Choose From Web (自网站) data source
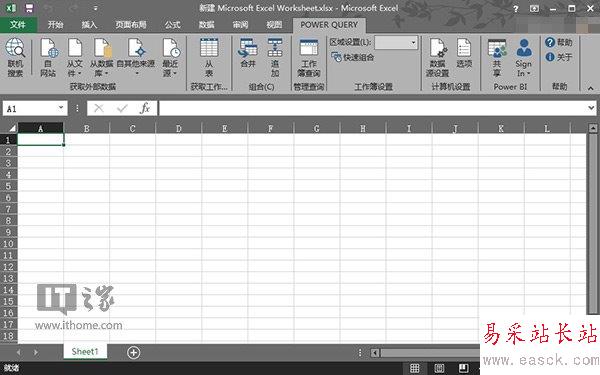Image resolution: width=600 pixels, height=375 pixels. [x=49, y=57]
